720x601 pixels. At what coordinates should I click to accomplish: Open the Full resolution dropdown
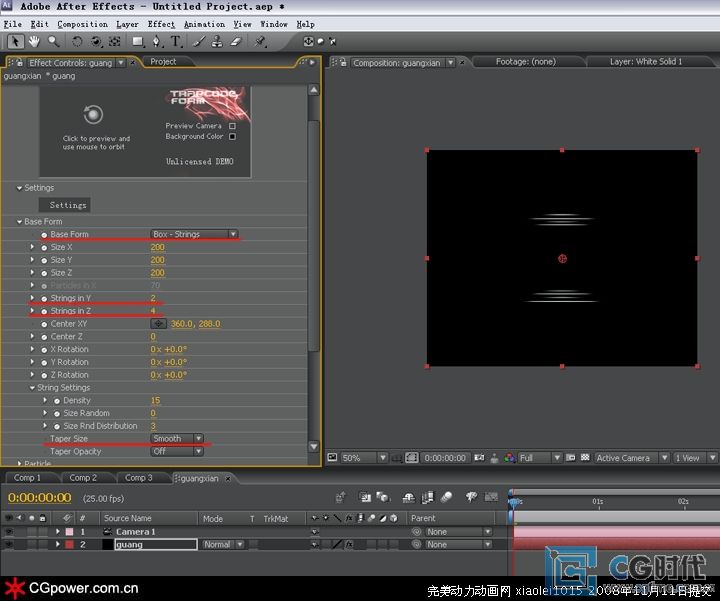tap(540, 458)
